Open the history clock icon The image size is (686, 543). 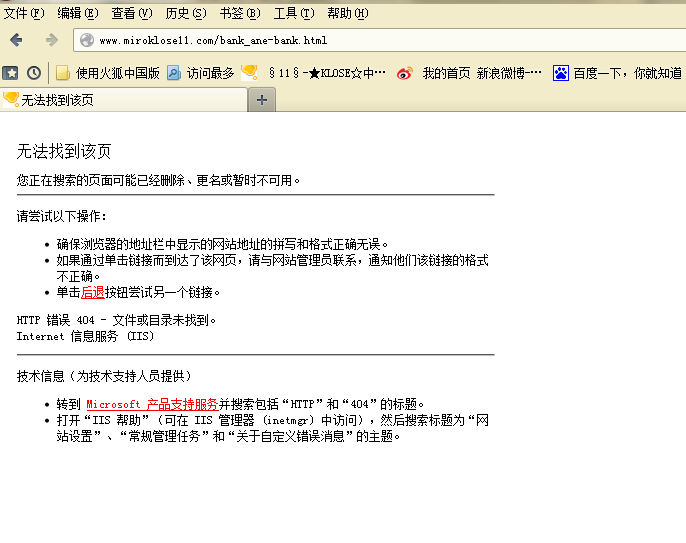(x=34, y=73)
